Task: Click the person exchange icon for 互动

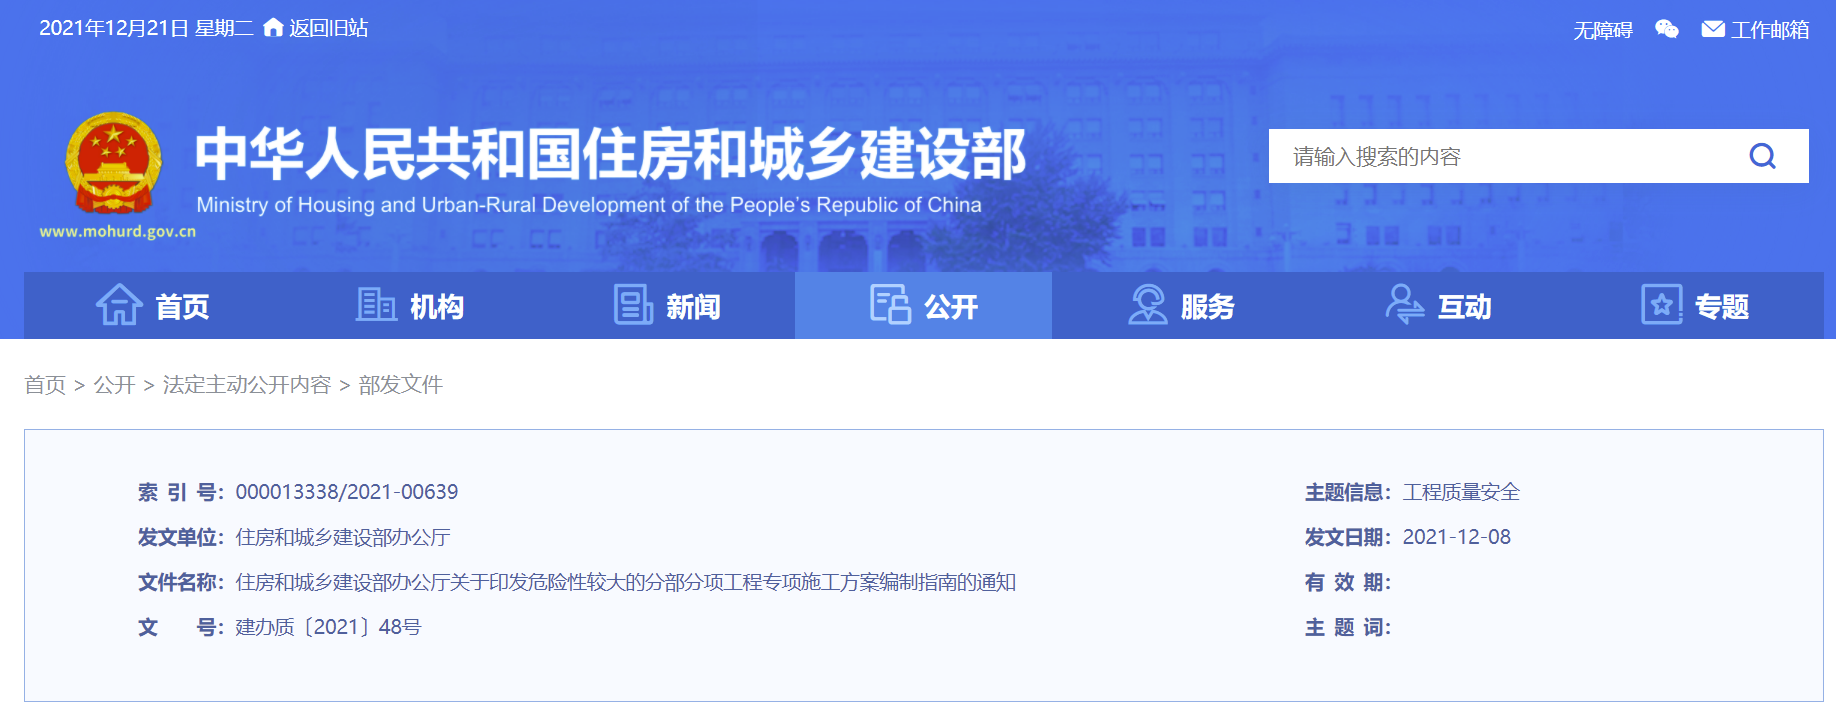Action: click(x=1405, y=305)
